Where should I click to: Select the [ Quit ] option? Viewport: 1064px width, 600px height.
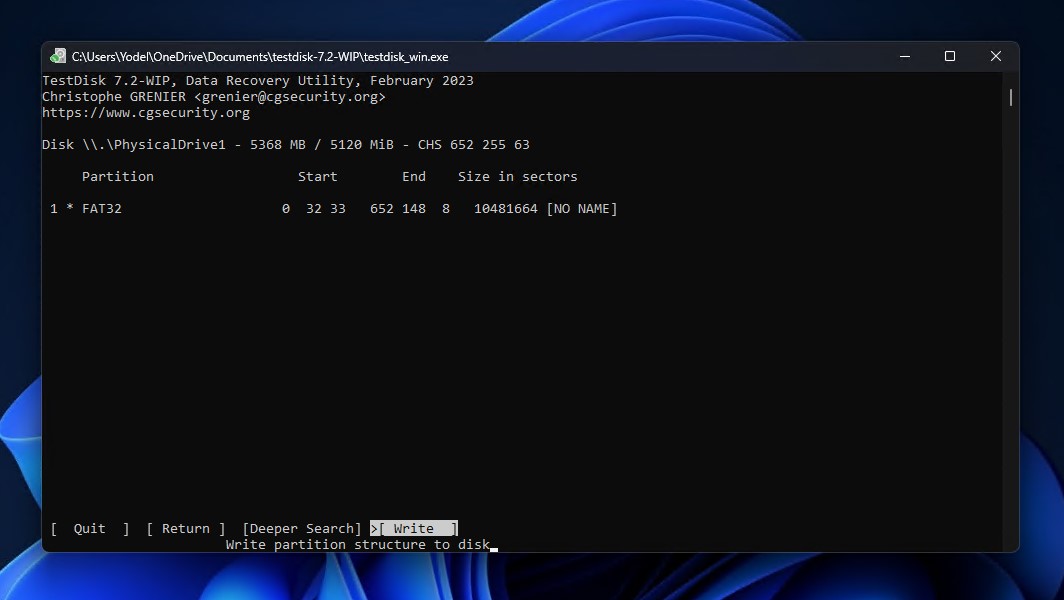pyautogui.click(x=89, y=528)
